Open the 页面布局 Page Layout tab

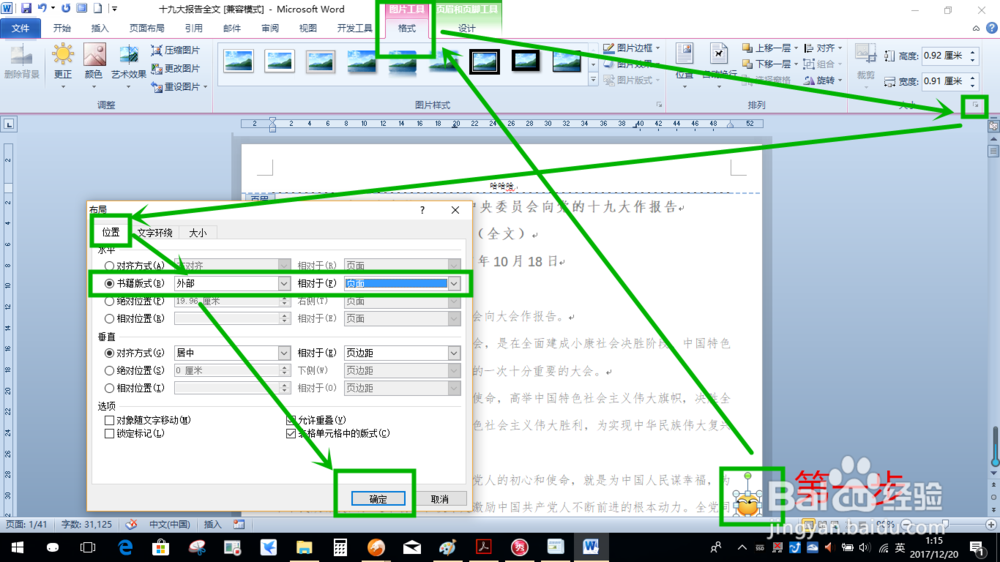pyautogui.click(x=147, y=28)
